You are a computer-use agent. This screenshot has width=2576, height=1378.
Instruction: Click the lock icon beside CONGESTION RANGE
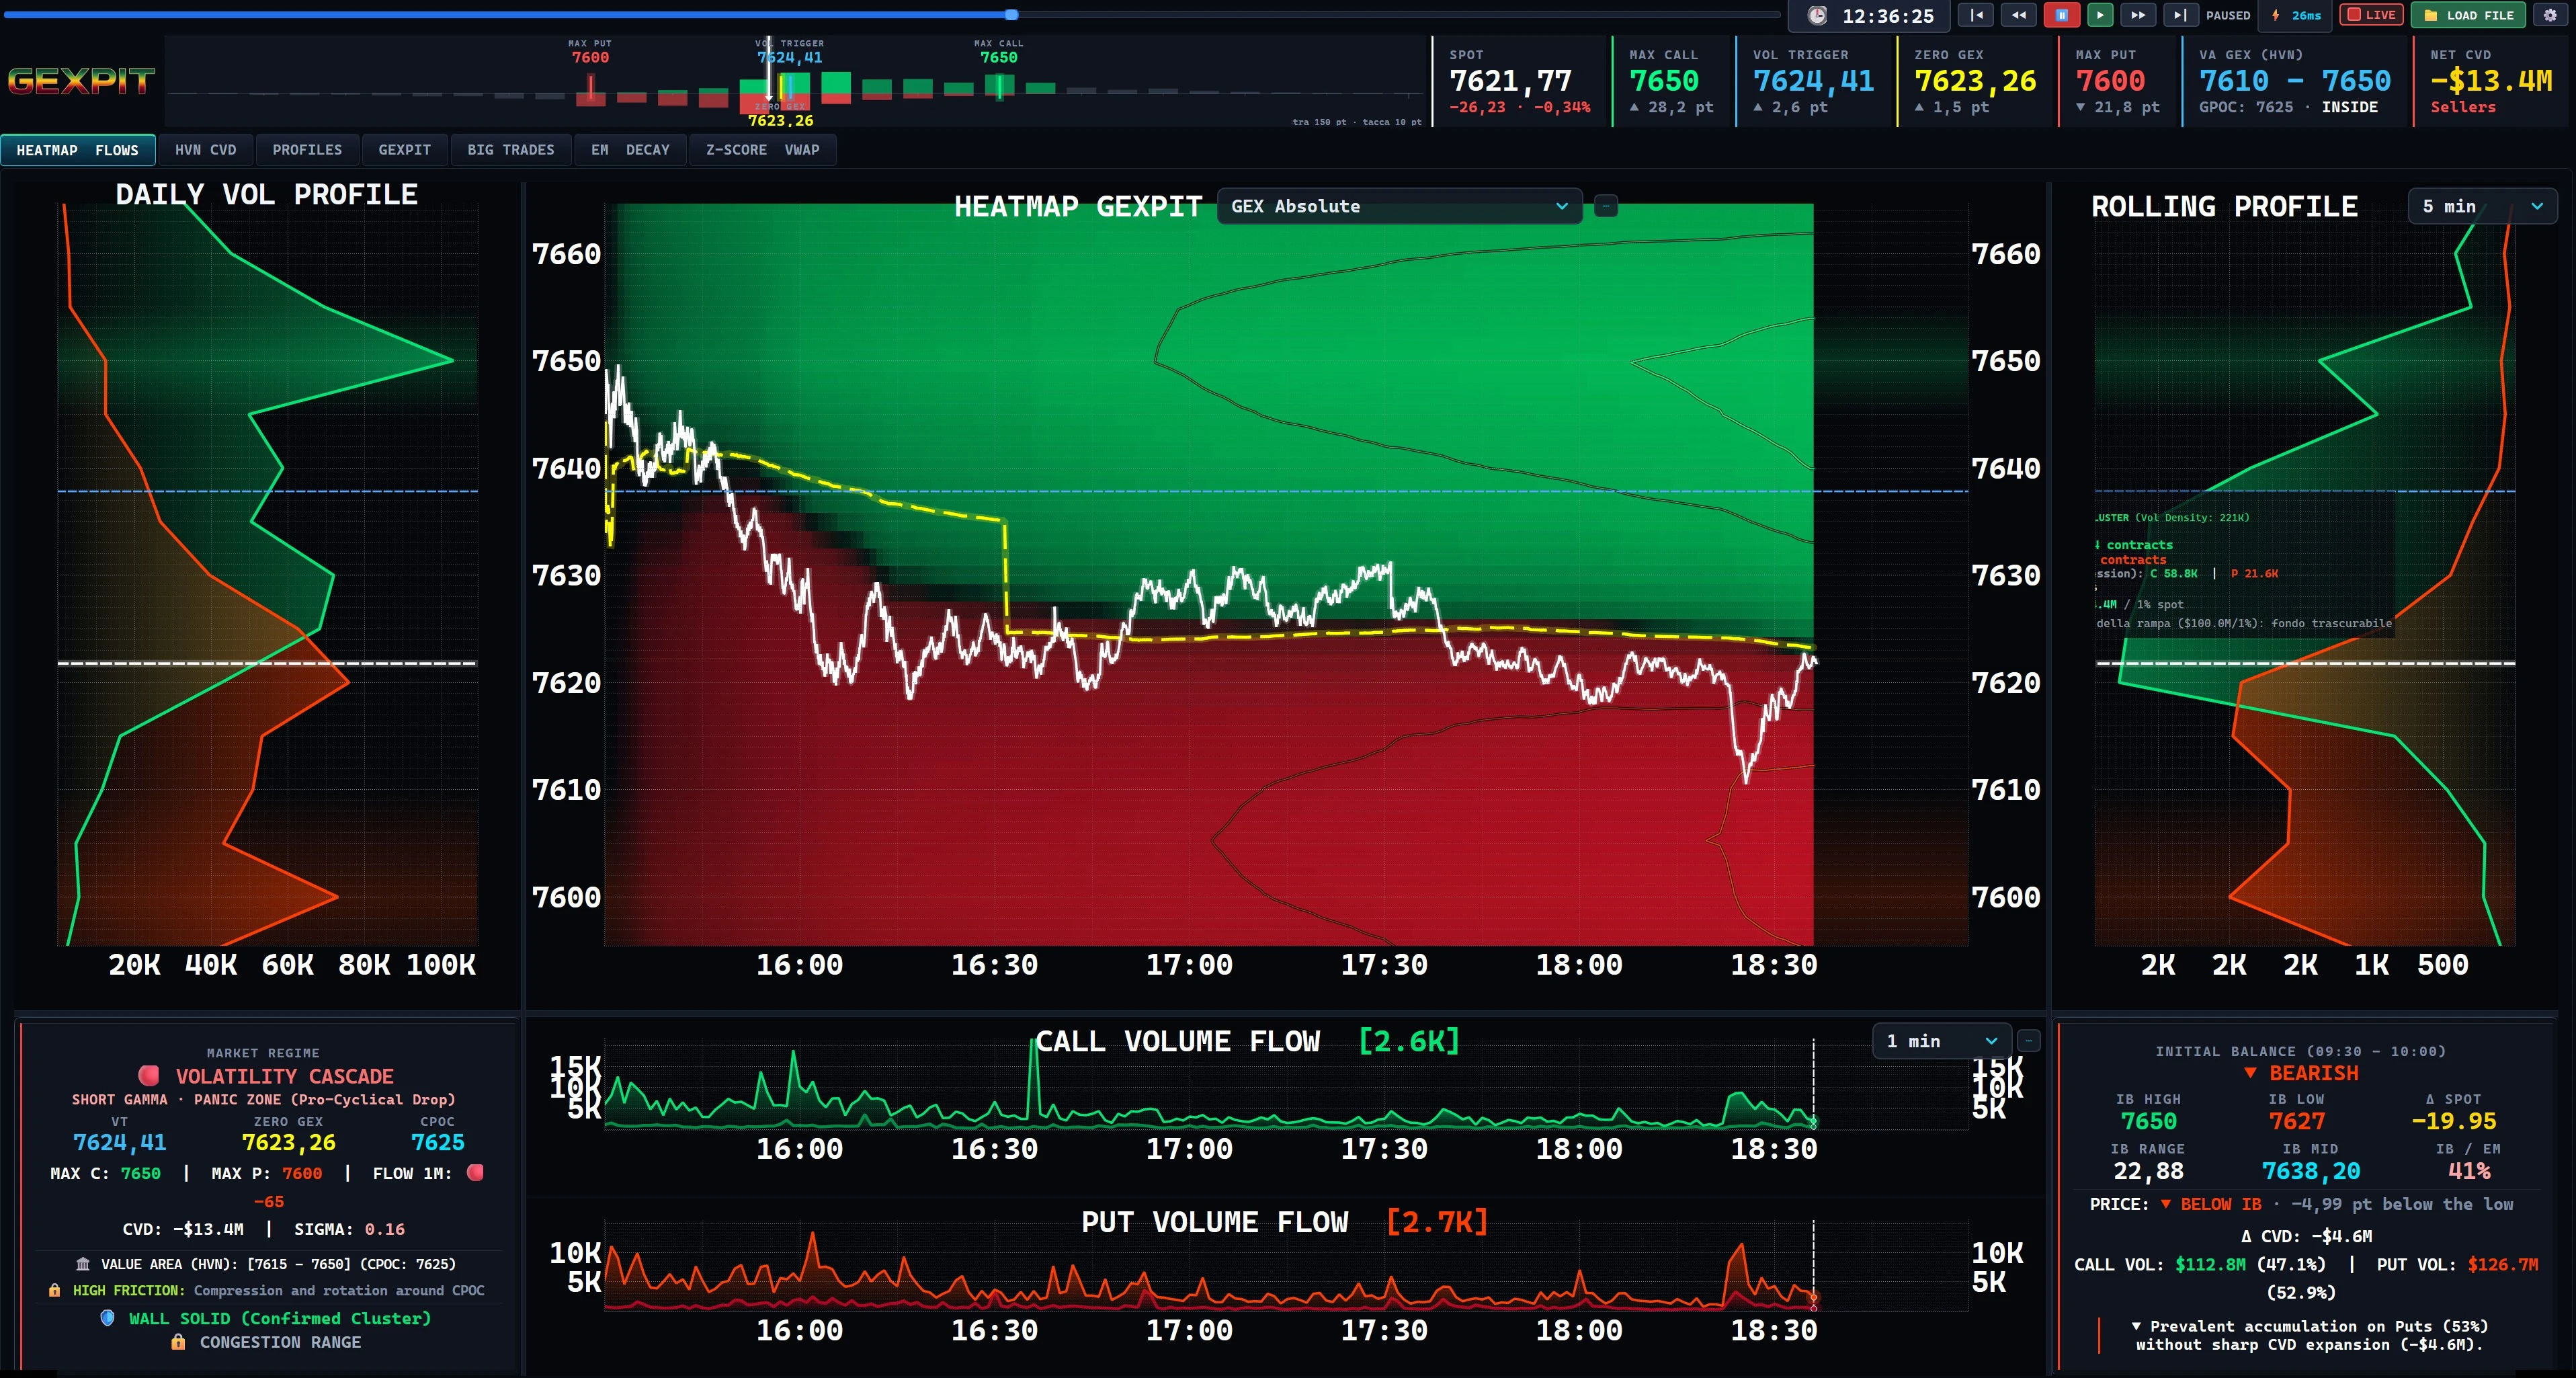[178, 1342]
